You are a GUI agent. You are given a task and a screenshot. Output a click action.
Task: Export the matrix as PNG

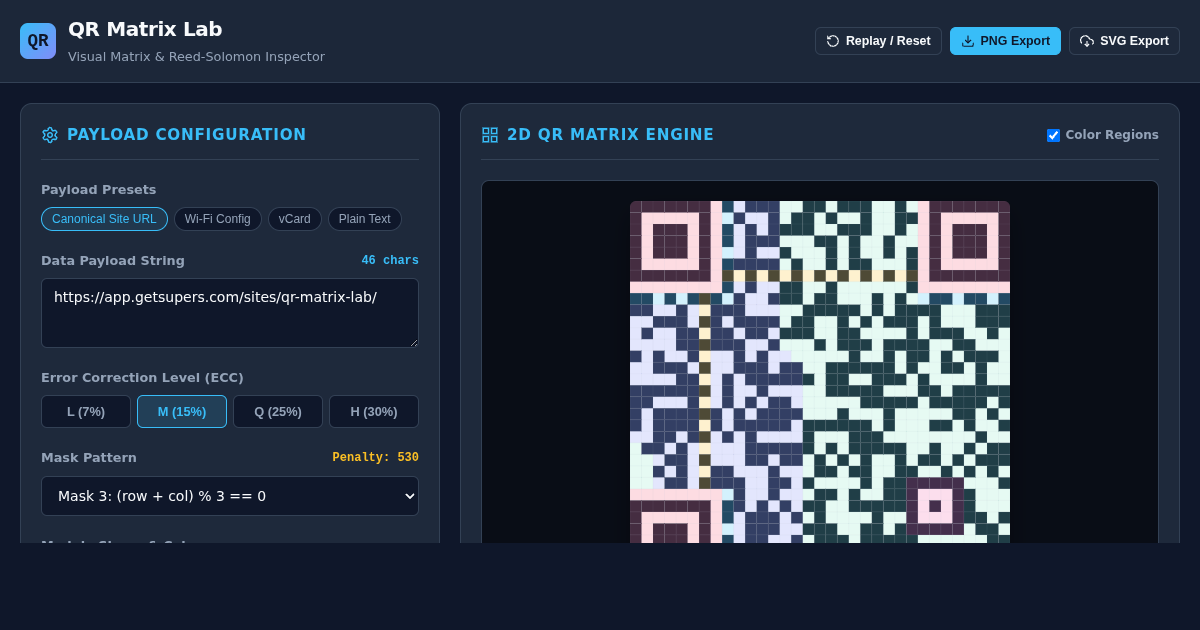1005,41
